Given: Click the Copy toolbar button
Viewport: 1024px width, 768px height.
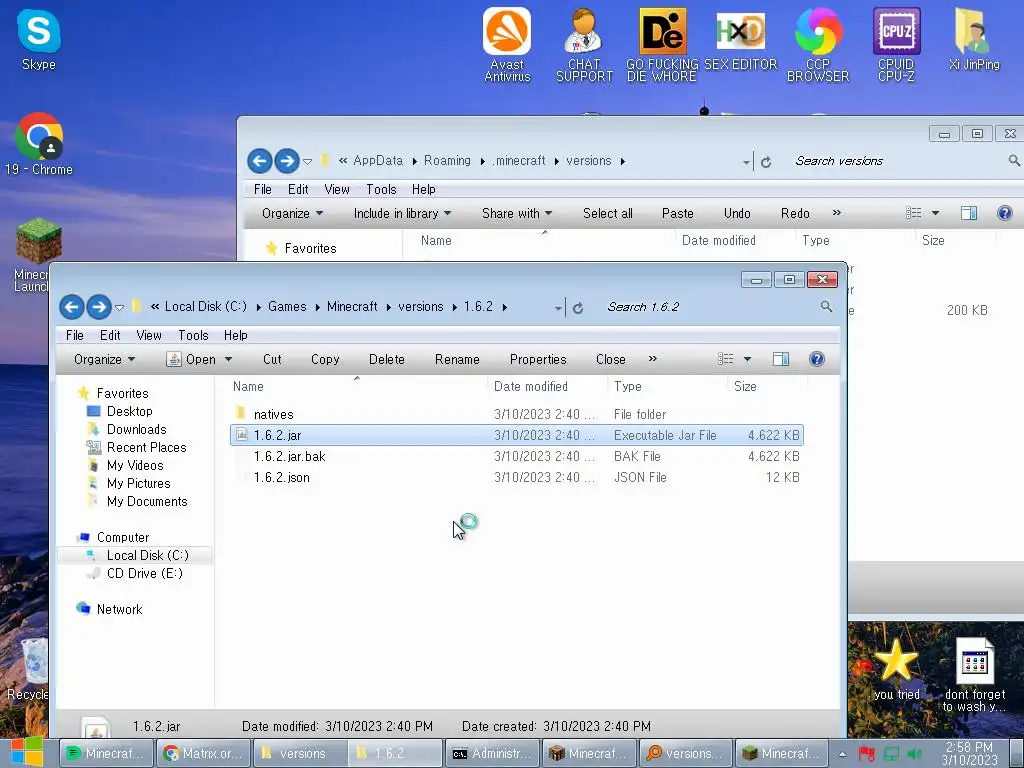Looking at the screenshot, I should 325,359.
